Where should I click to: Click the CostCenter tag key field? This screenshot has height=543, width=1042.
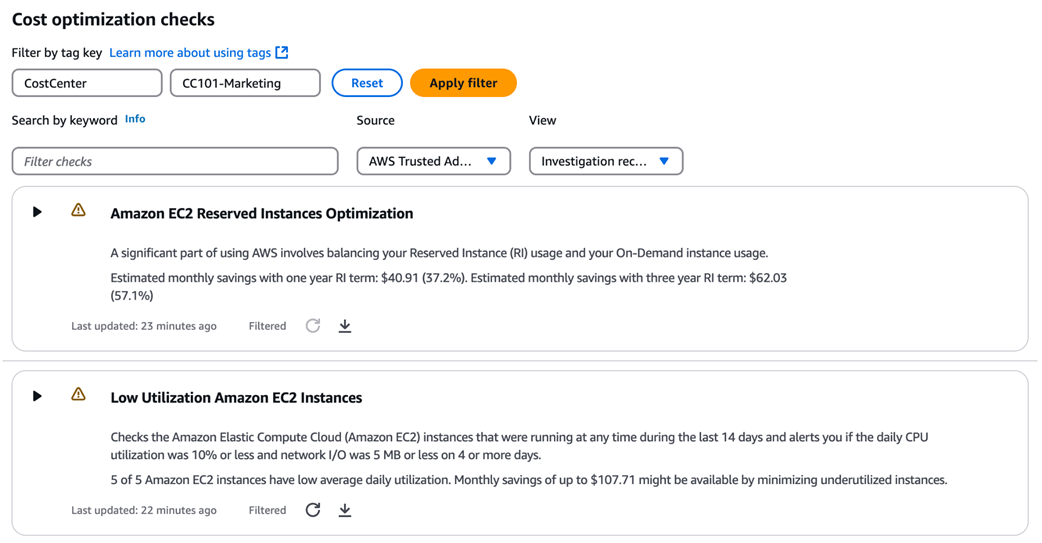[x=87, y=83]
